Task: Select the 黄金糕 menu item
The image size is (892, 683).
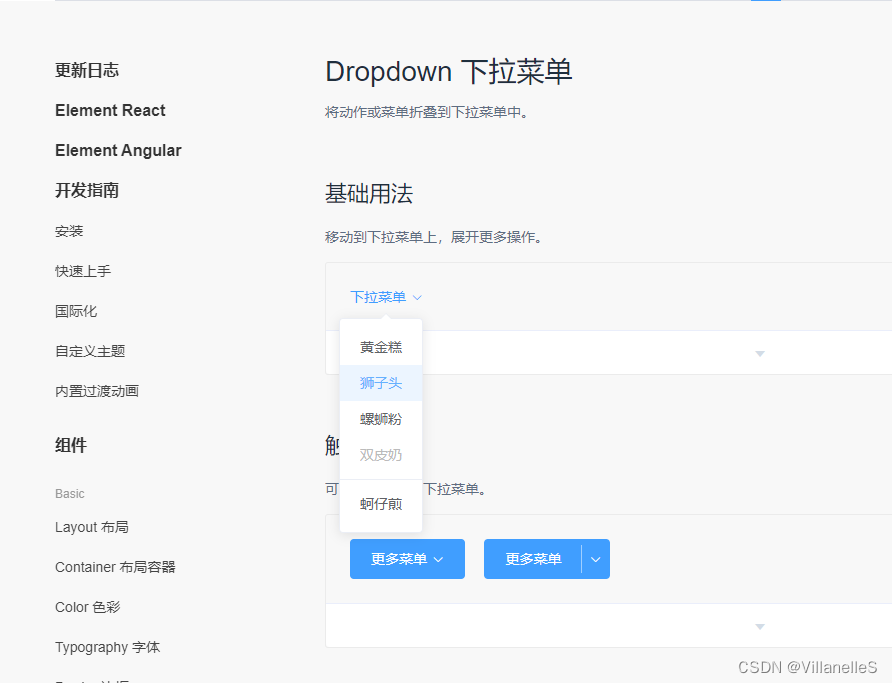Action: coord(380,346)
